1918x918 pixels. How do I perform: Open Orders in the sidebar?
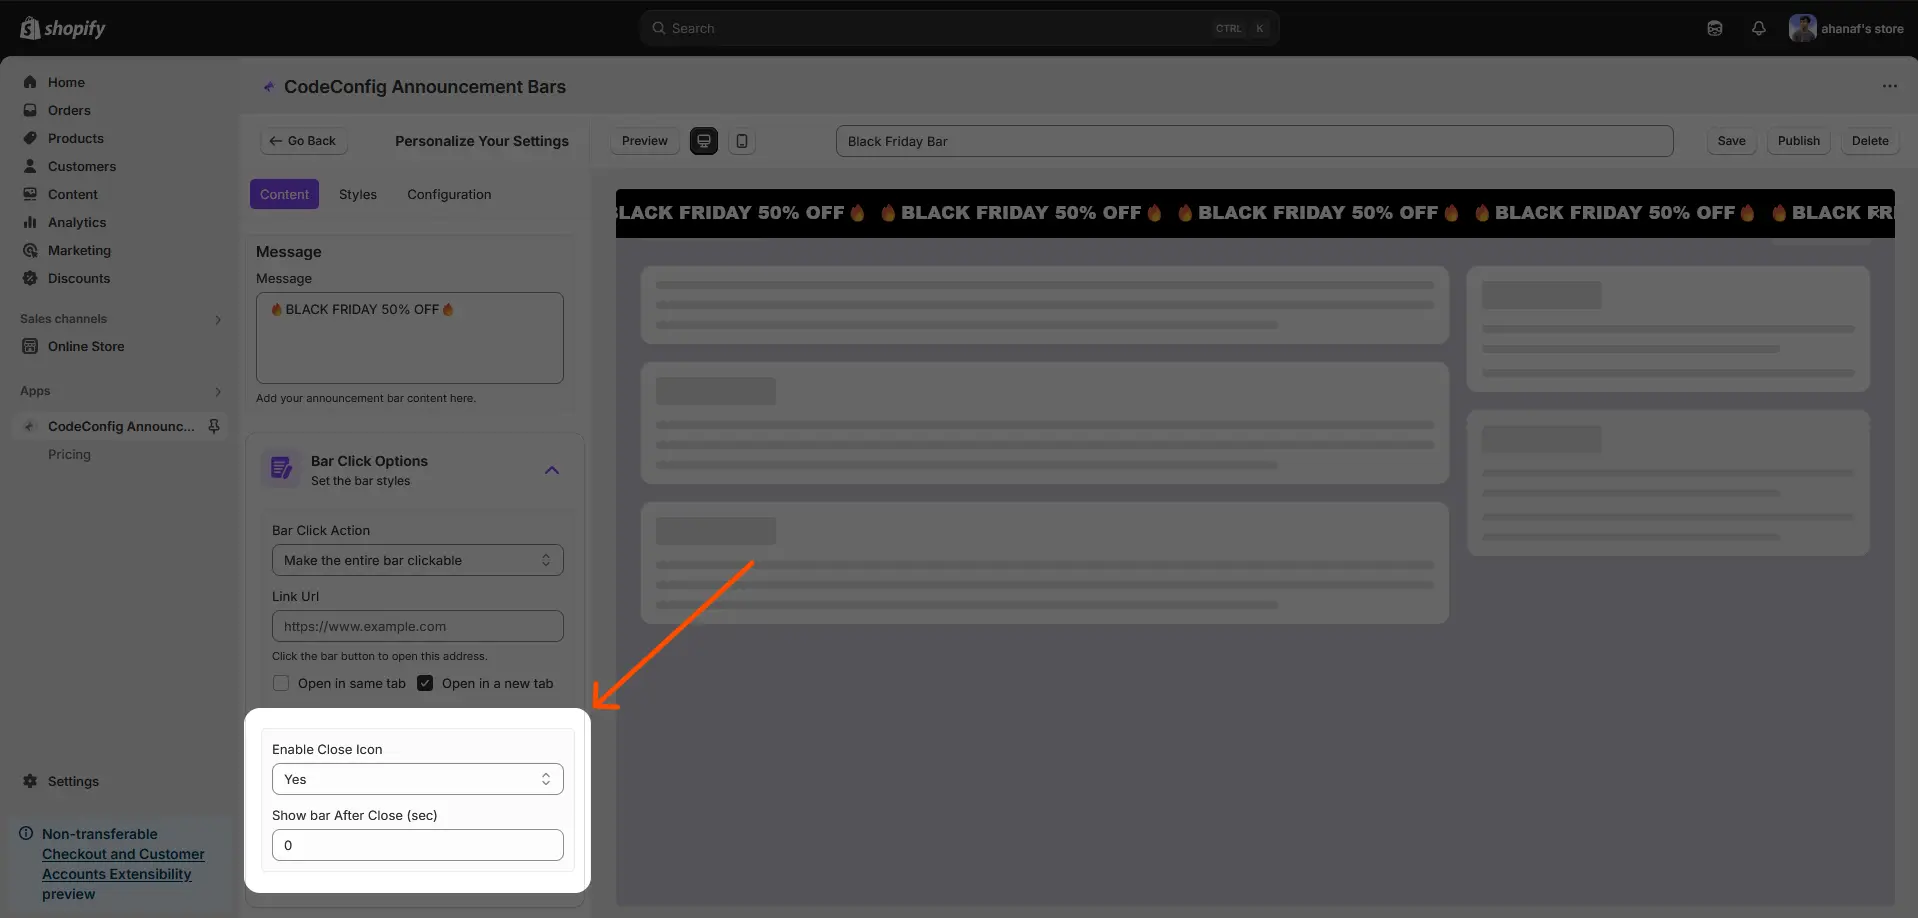69,110
